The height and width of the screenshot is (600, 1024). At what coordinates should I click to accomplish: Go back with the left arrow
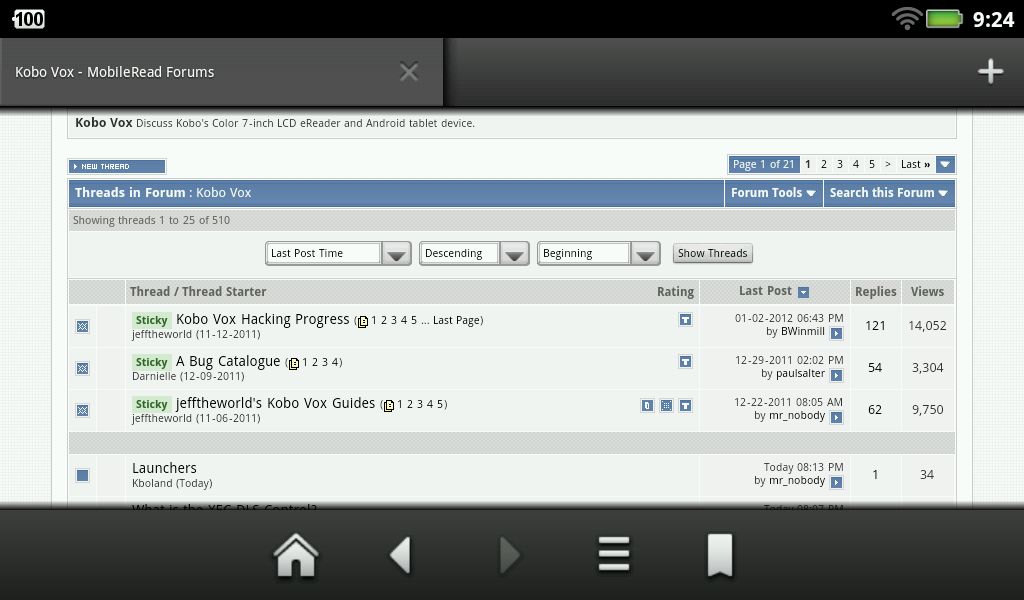tap(400, 556)
